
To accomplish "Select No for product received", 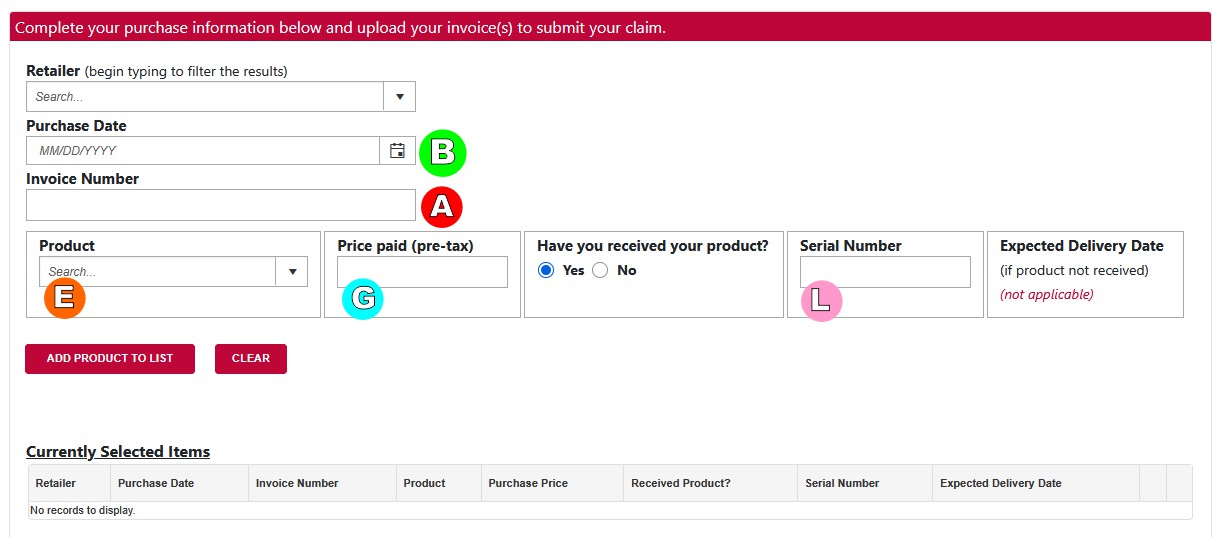I will coord(600,270).
